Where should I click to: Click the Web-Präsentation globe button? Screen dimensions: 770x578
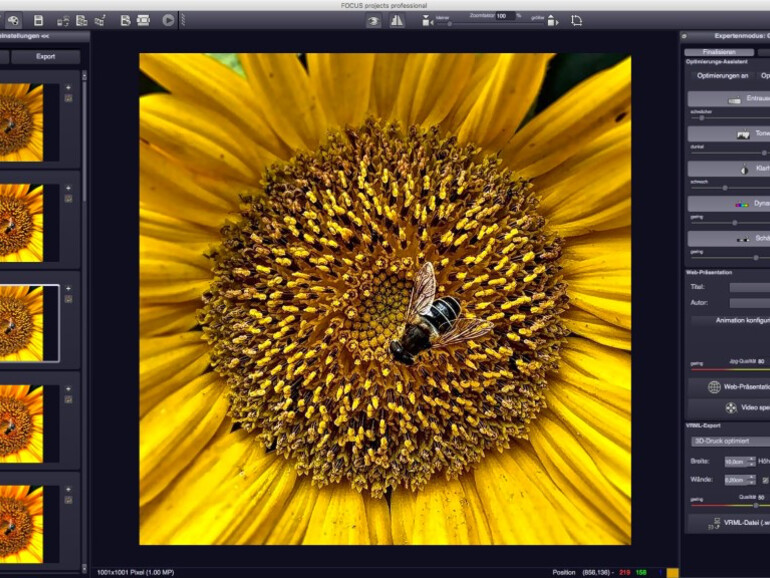tap(729, 387)
